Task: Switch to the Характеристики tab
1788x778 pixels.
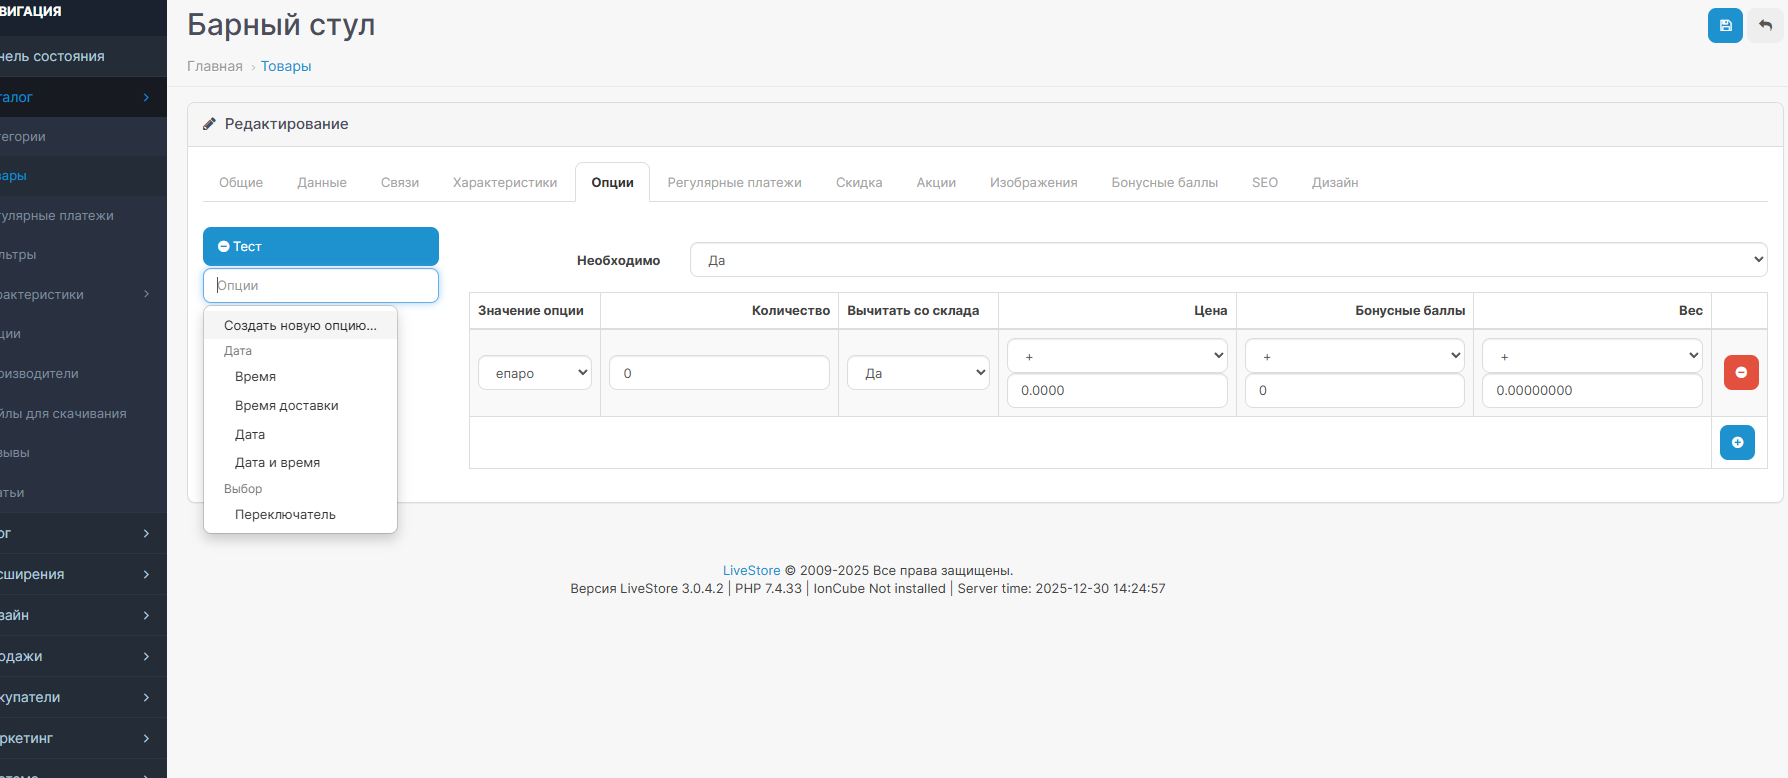Action: click(x=504, y=183)
